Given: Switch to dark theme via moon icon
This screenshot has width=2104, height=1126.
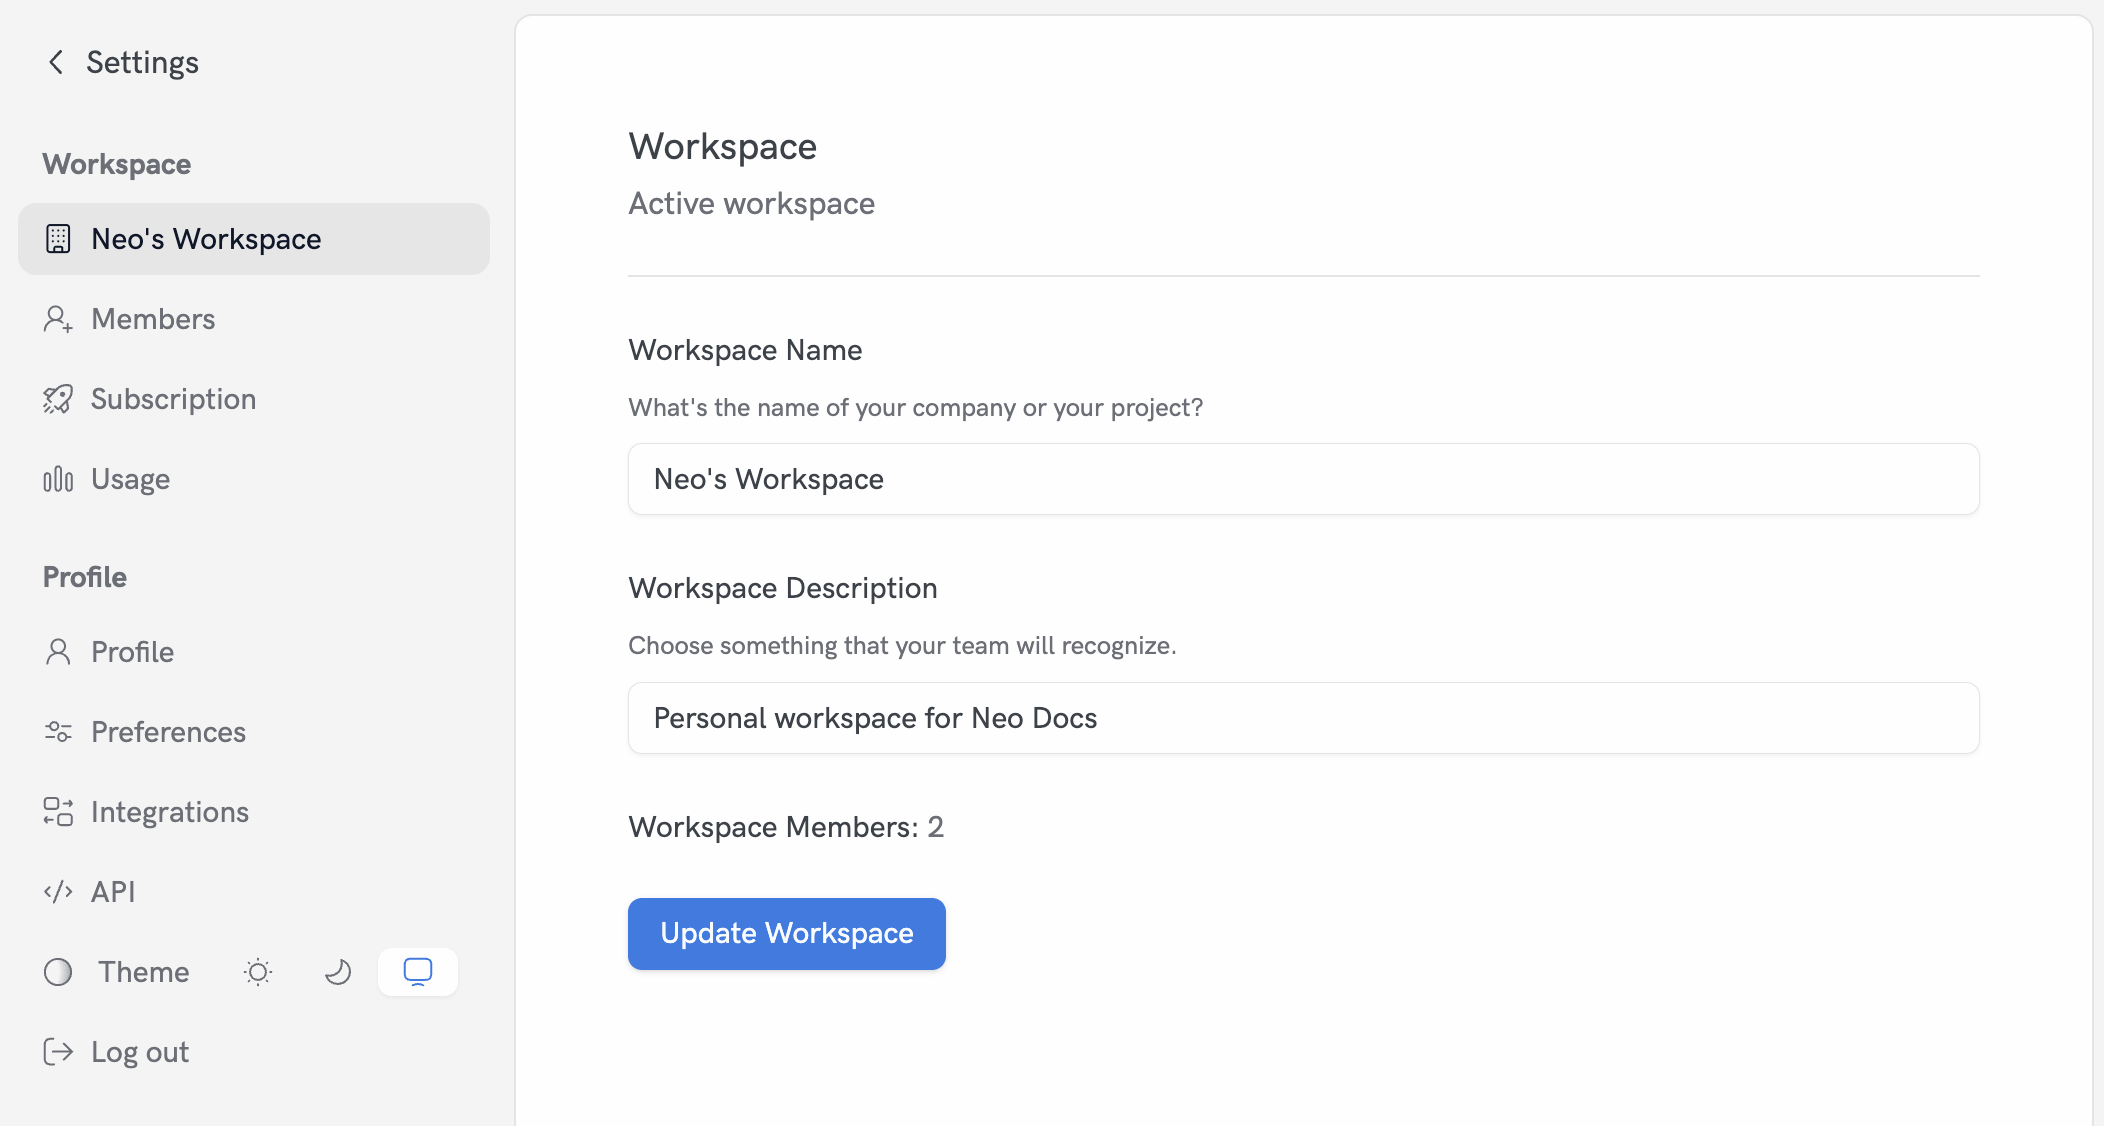Looking at the screenshot, I should (338, 971).
